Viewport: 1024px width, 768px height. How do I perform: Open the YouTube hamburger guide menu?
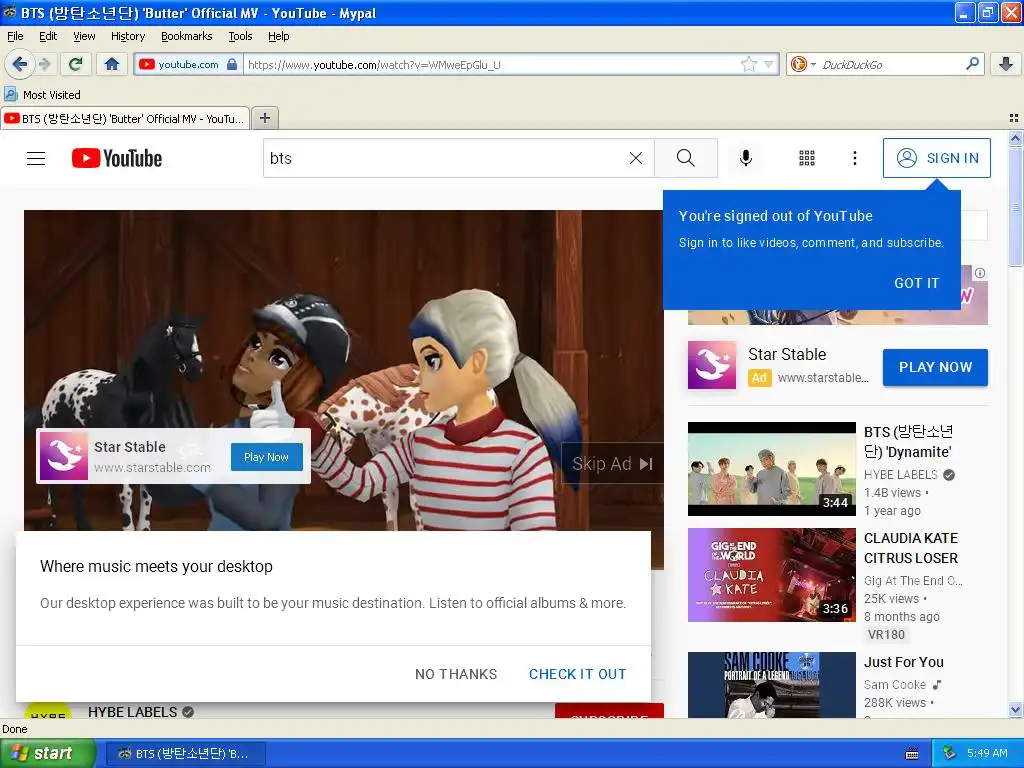pos(36,158)
